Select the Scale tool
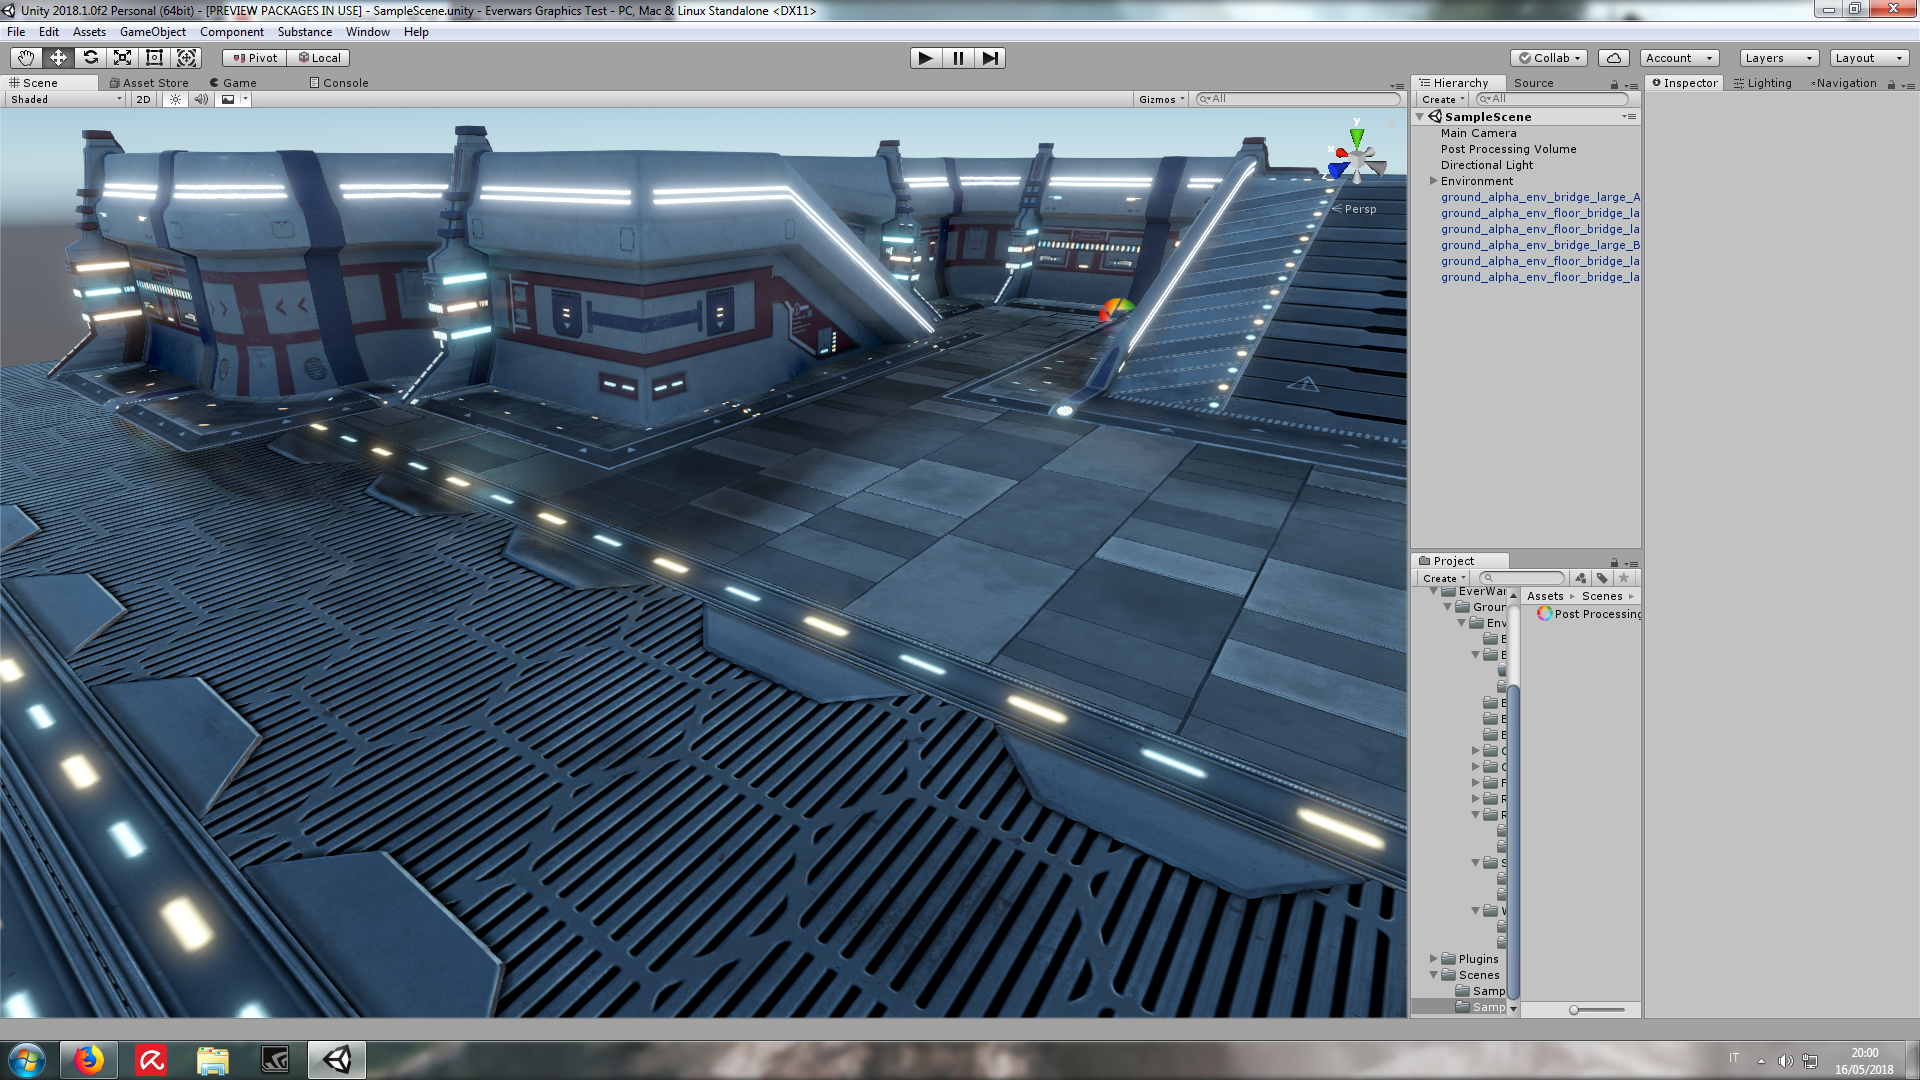The image size is (1920, 1080). point(122,58)
